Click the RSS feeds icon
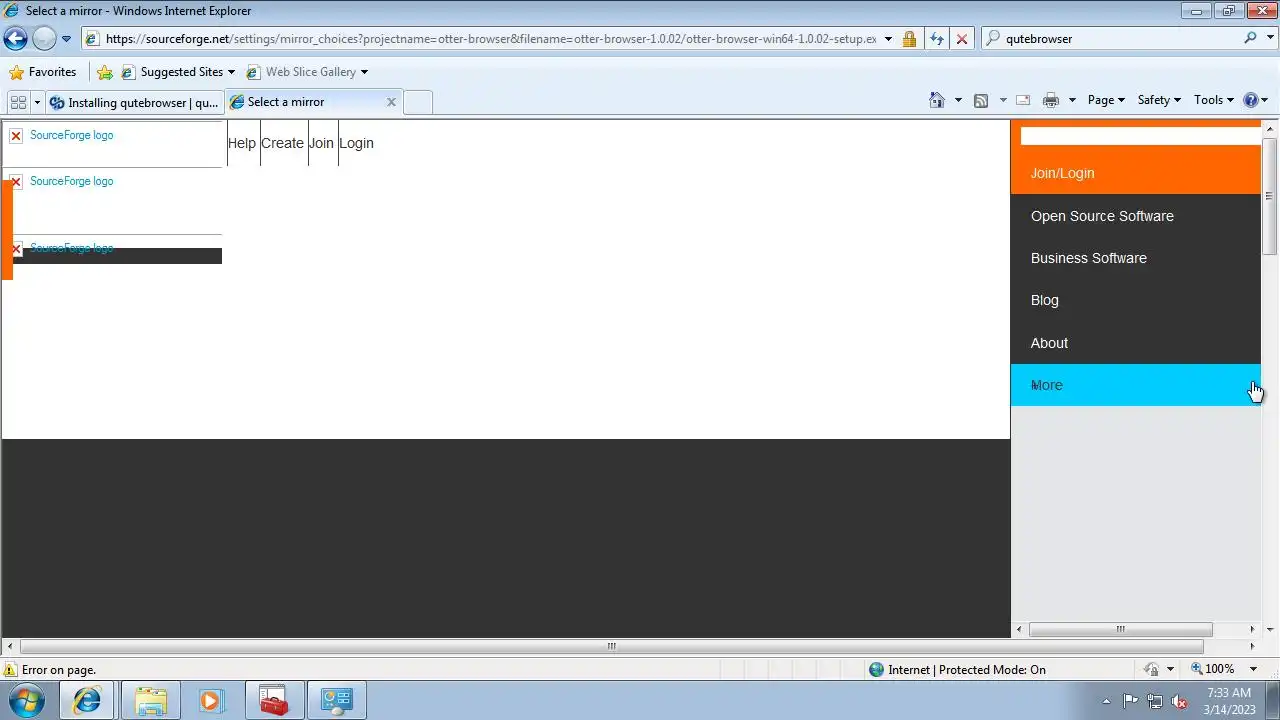This screenshot has width=1280, height=720. pos(981,100)
